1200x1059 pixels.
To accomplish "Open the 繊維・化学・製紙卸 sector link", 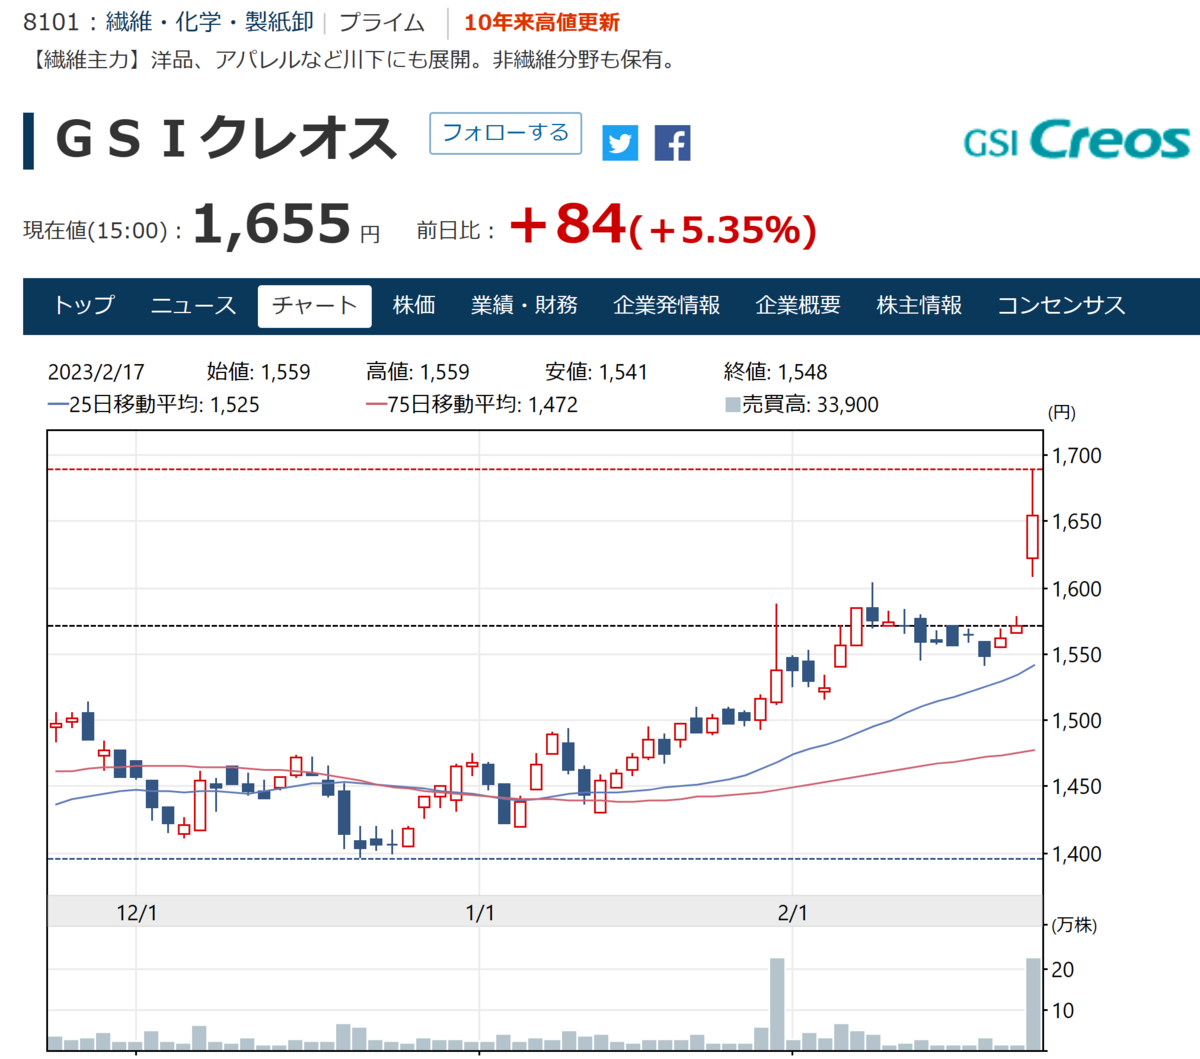I will pyautogui.click(x=209, y=22).
